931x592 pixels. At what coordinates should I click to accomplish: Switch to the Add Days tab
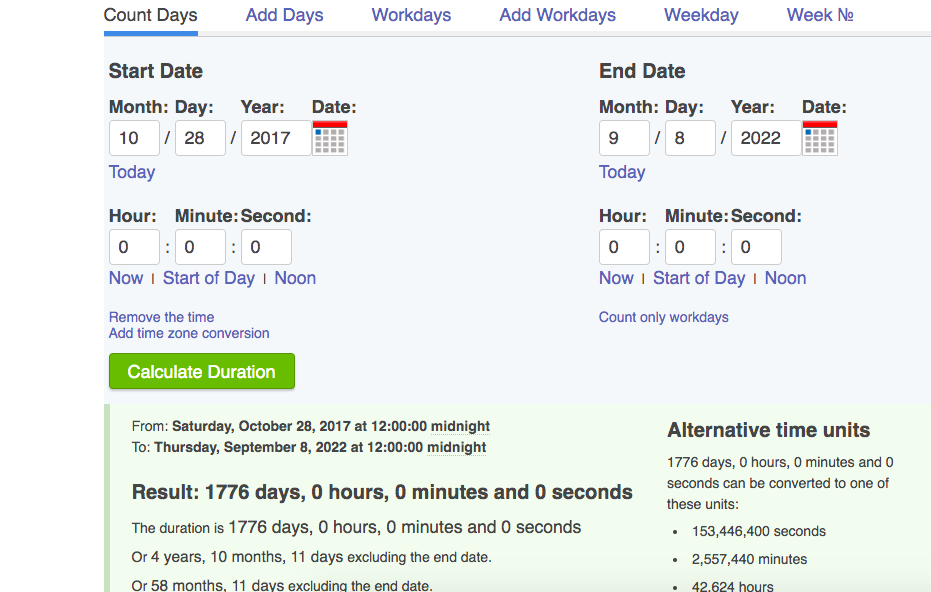click(x=284, y=15)
